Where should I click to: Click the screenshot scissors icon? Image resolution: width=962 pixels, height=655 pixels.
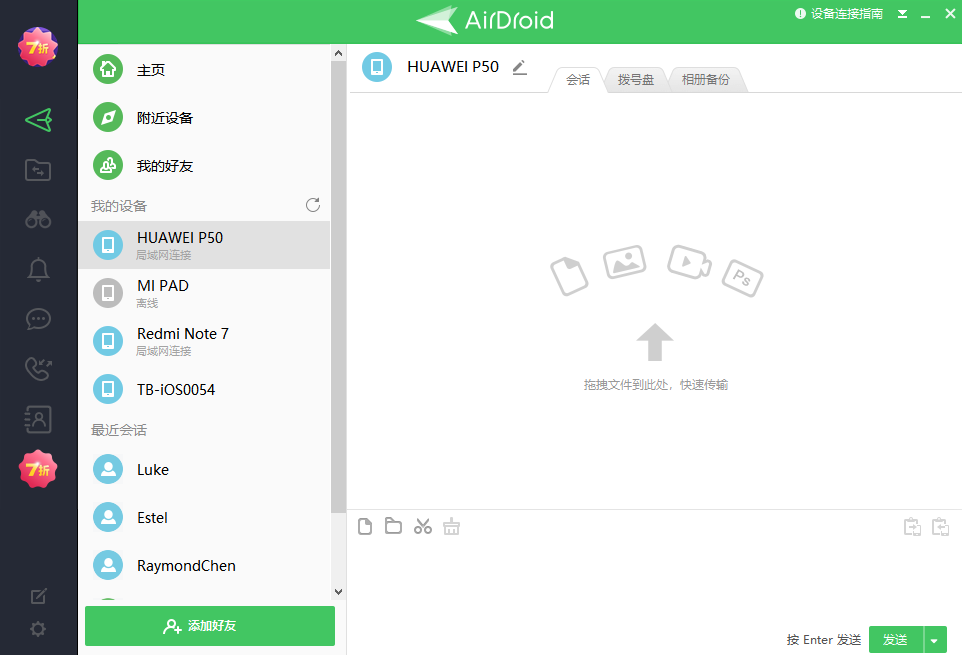coord(423,526)
